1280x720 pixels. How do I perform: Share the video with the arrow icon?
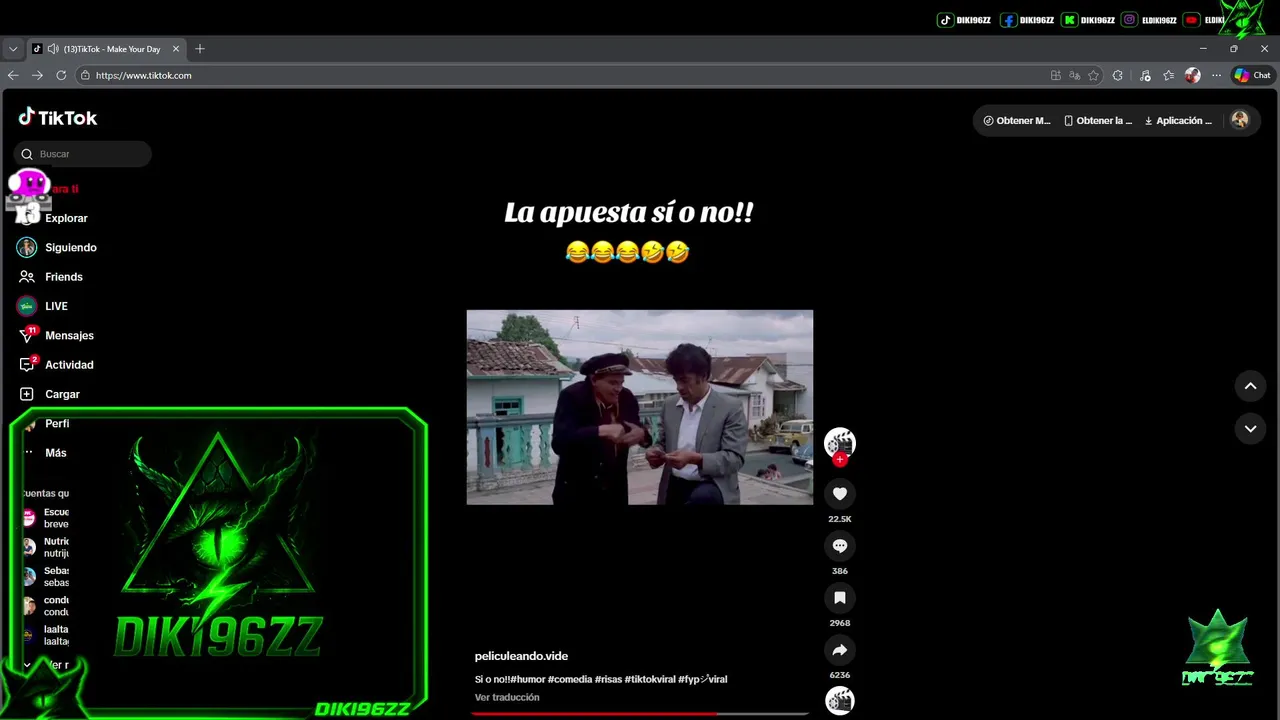point(840,650)
